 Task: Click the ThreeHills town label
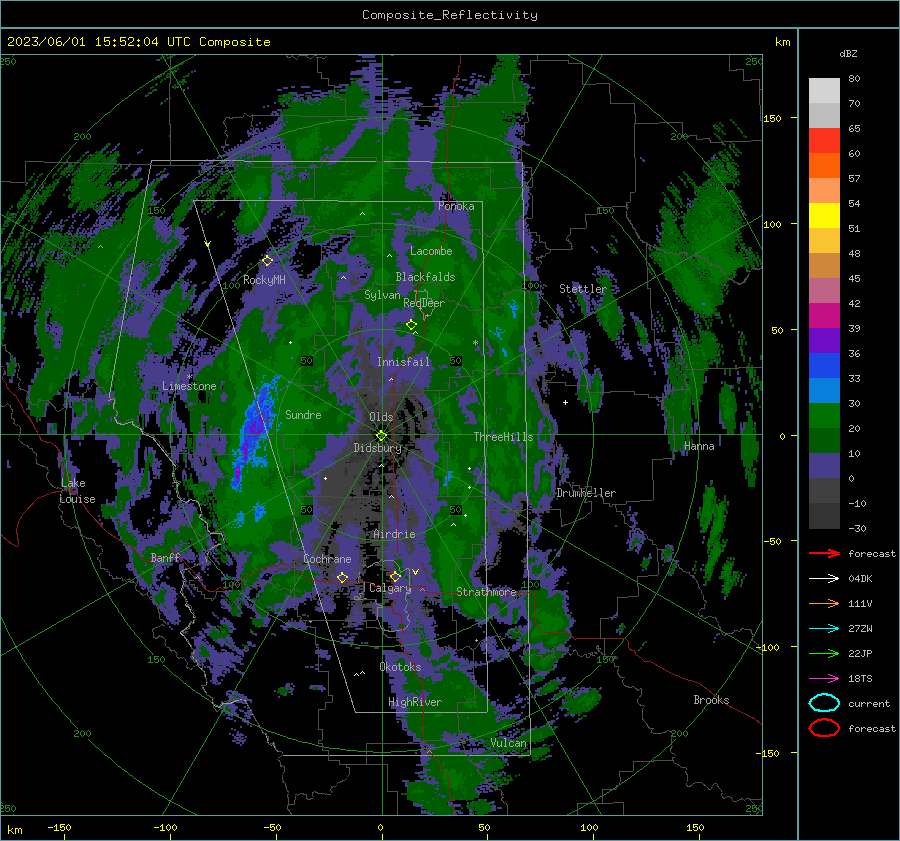(x=503, y=437)
